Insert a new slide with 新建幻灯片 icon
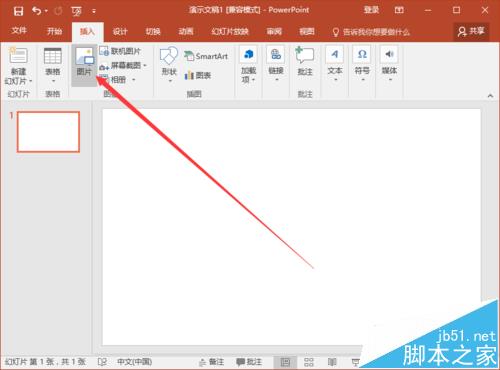This screenshot has width=500, height=370. pyautogui.click(x=18, y=56)
